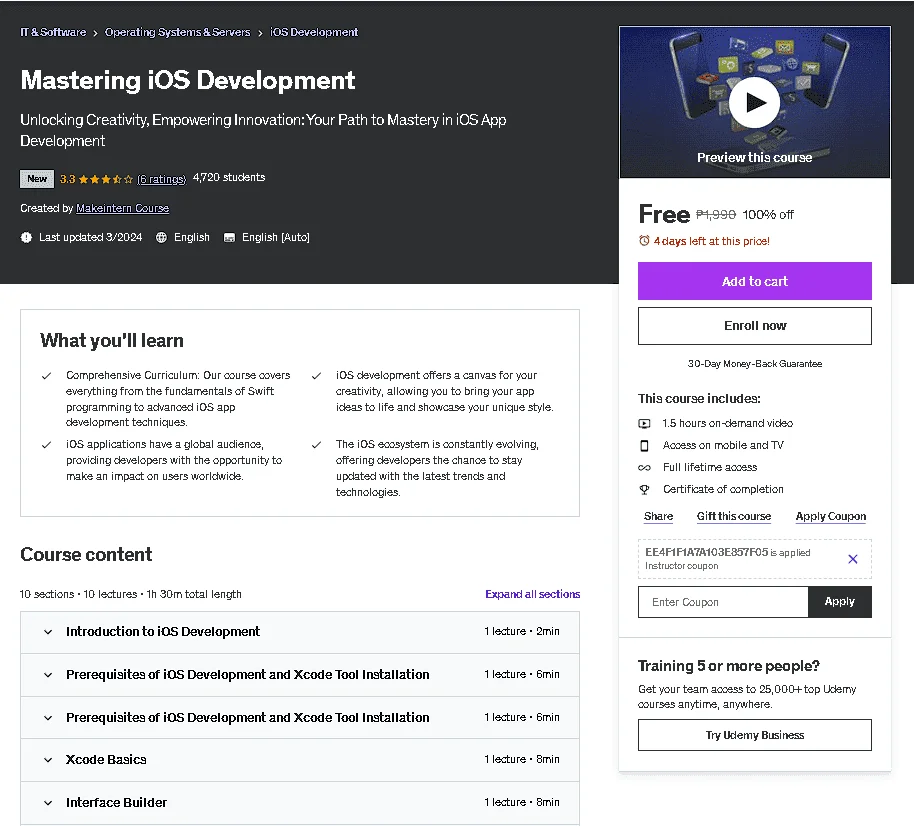Remove the applied coupon with X icon

pyautogui.click(x=852, y=559)
